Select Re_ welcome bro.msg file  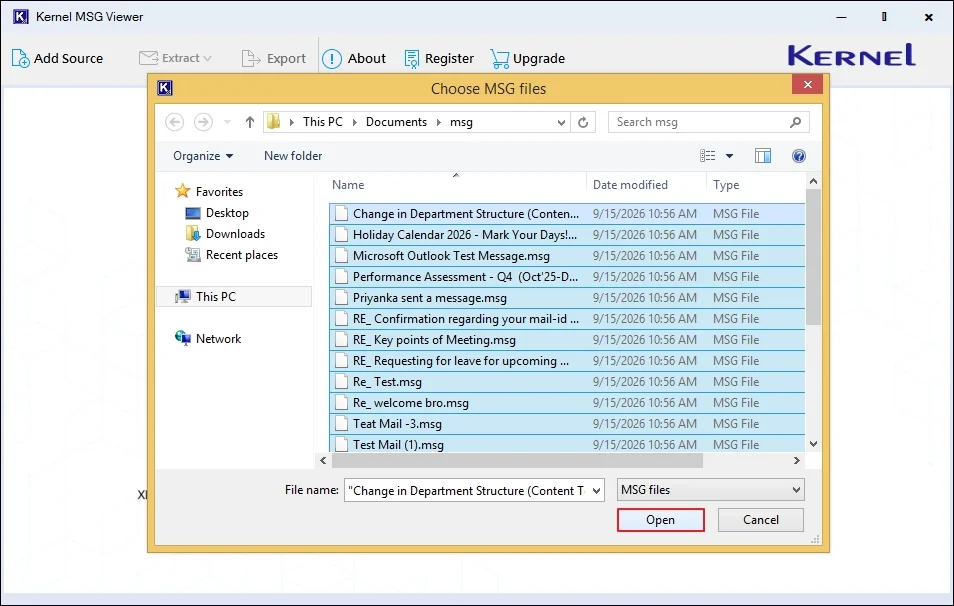coord(567,403)
